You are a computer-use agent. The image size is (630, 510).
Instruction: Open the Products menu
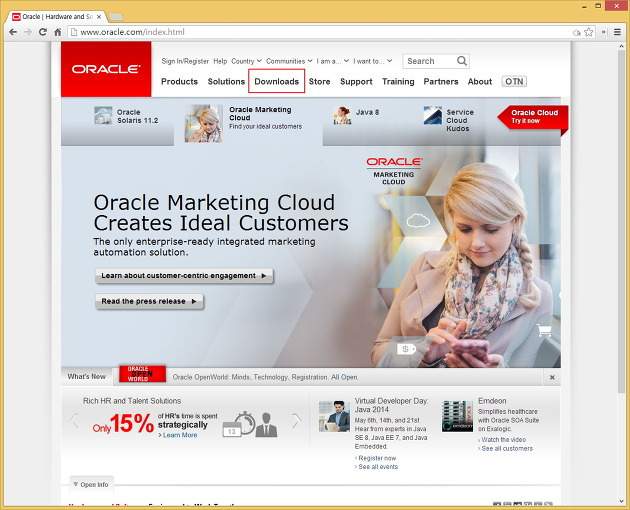[x=179, y=82]
